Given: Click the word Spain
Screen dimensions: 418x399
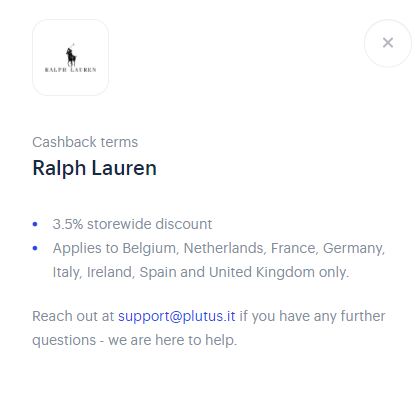Looking at the screenshot, I should pyautogui.click(x=158, y=272).
